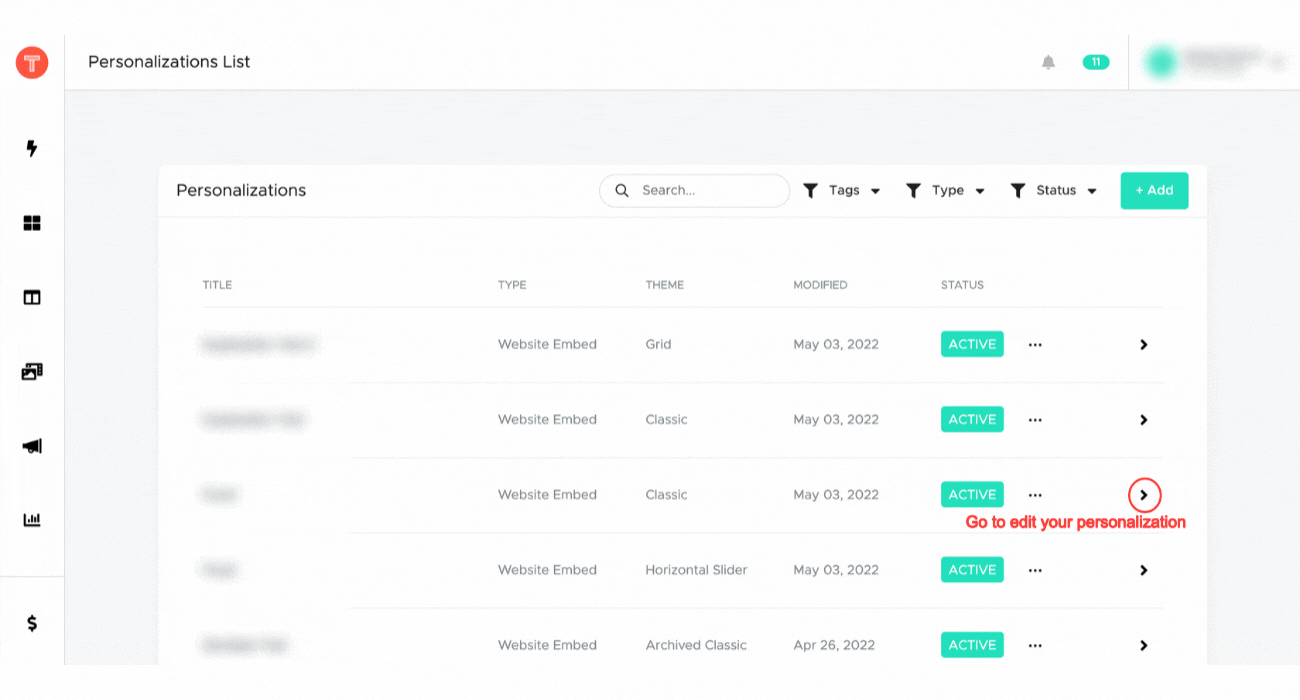Open Archived Classic row's edit arrow

point(1144,645)
